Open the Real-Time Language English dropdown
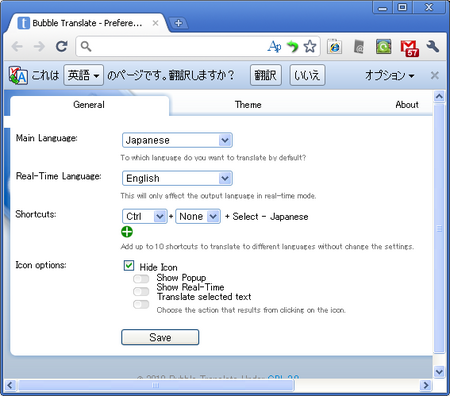Image resolution: width=450 pixels, height=396 pixels. 177,178
